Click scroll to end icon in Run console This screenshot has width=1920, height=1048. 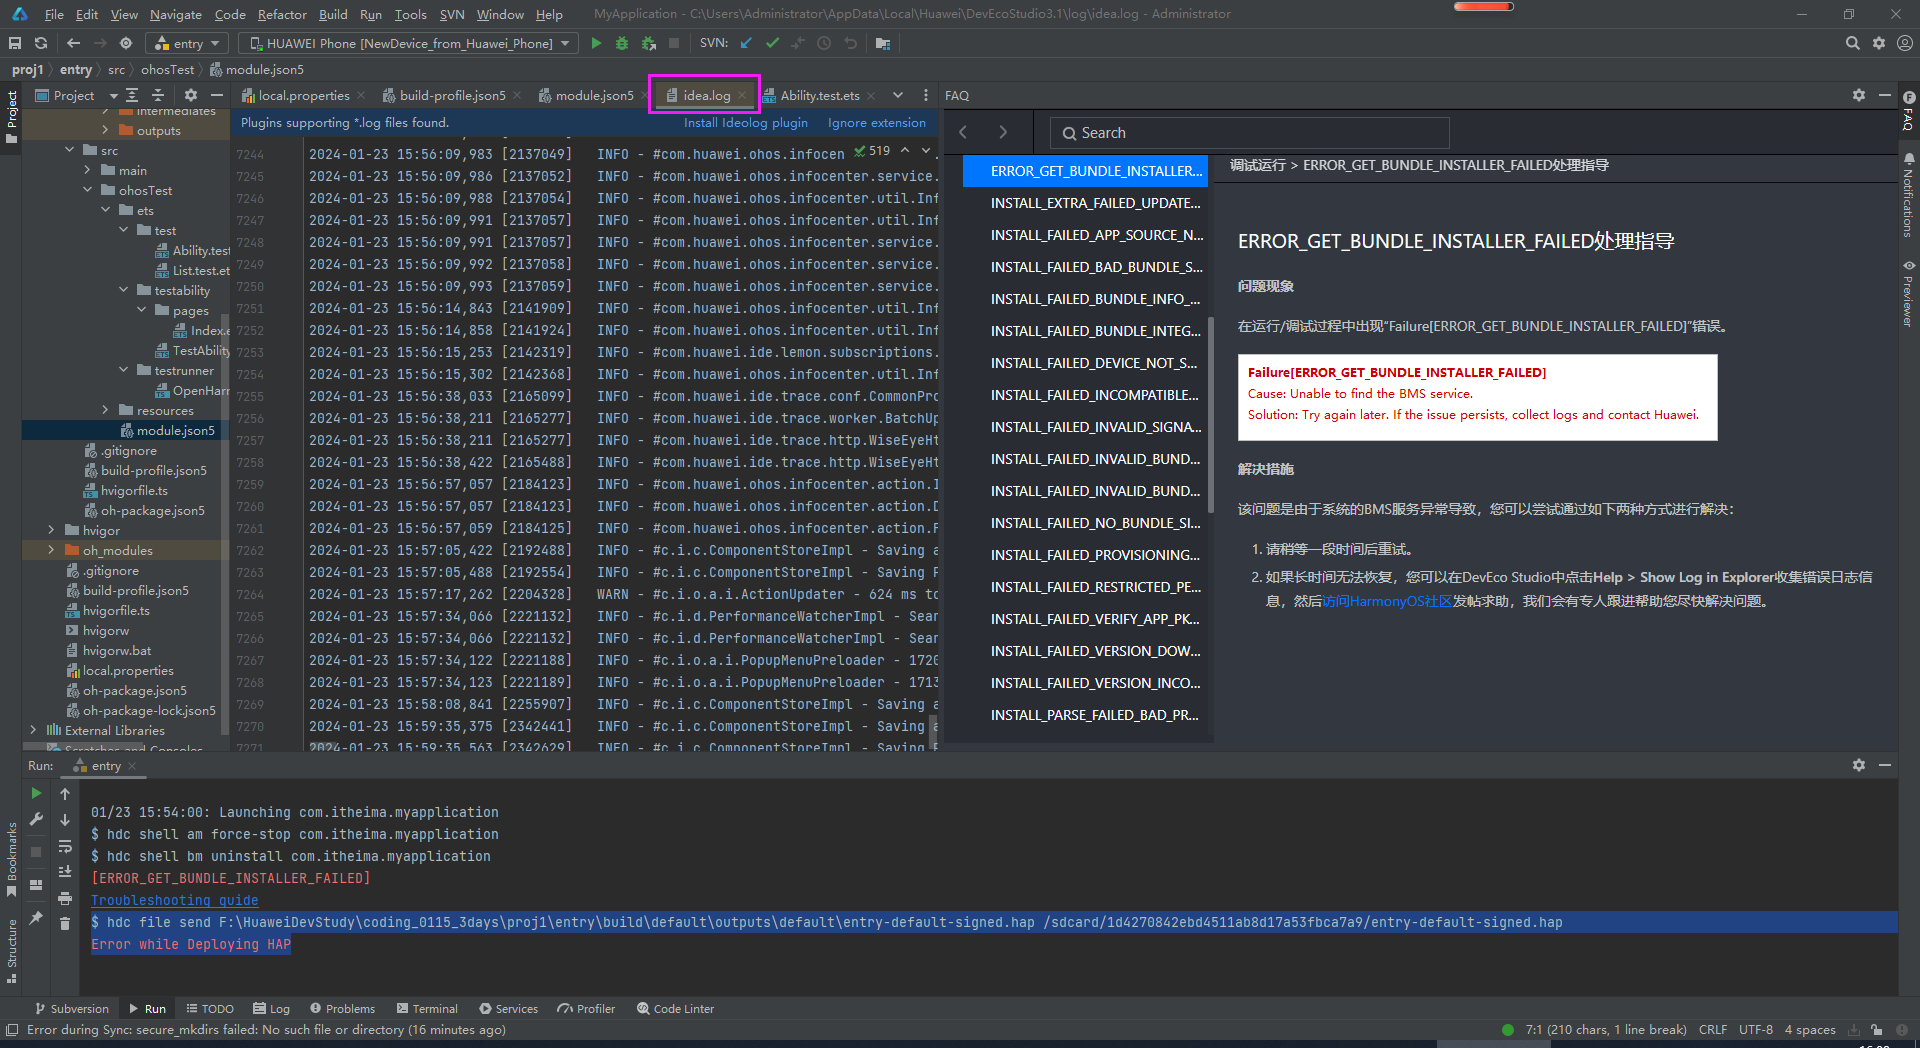(65, 872)
